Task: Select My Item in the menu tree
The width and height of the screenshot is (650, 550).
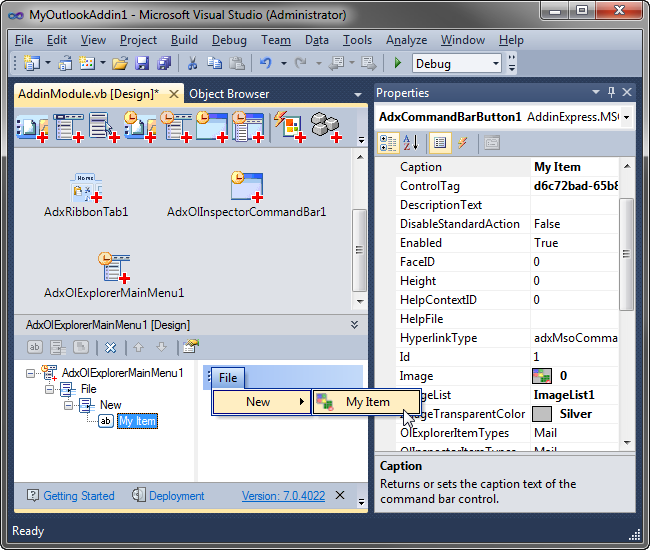Action: [x=137, y=421]
